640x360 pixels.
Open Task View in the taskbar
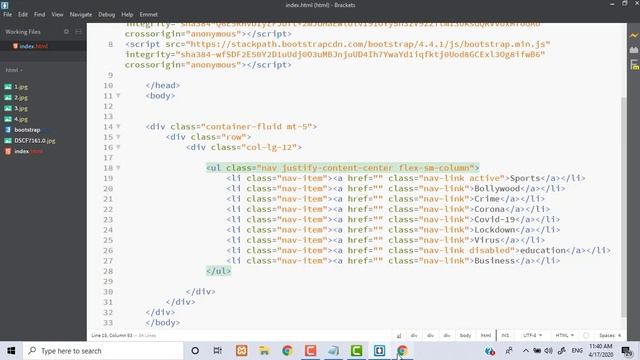click(218, 351)
